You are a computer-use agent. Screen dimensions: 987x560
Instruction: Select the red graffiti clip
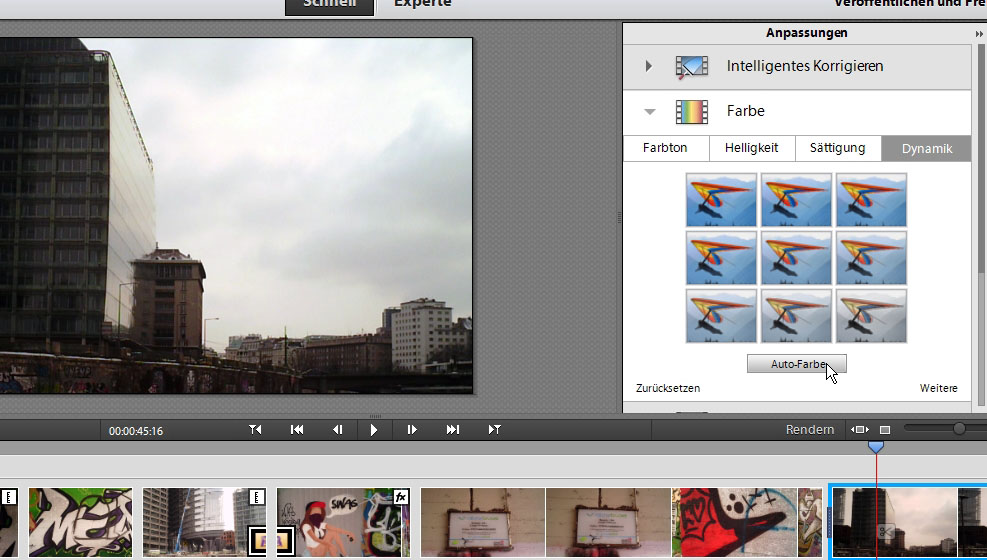pyautogui.click(x=735, y=522)
